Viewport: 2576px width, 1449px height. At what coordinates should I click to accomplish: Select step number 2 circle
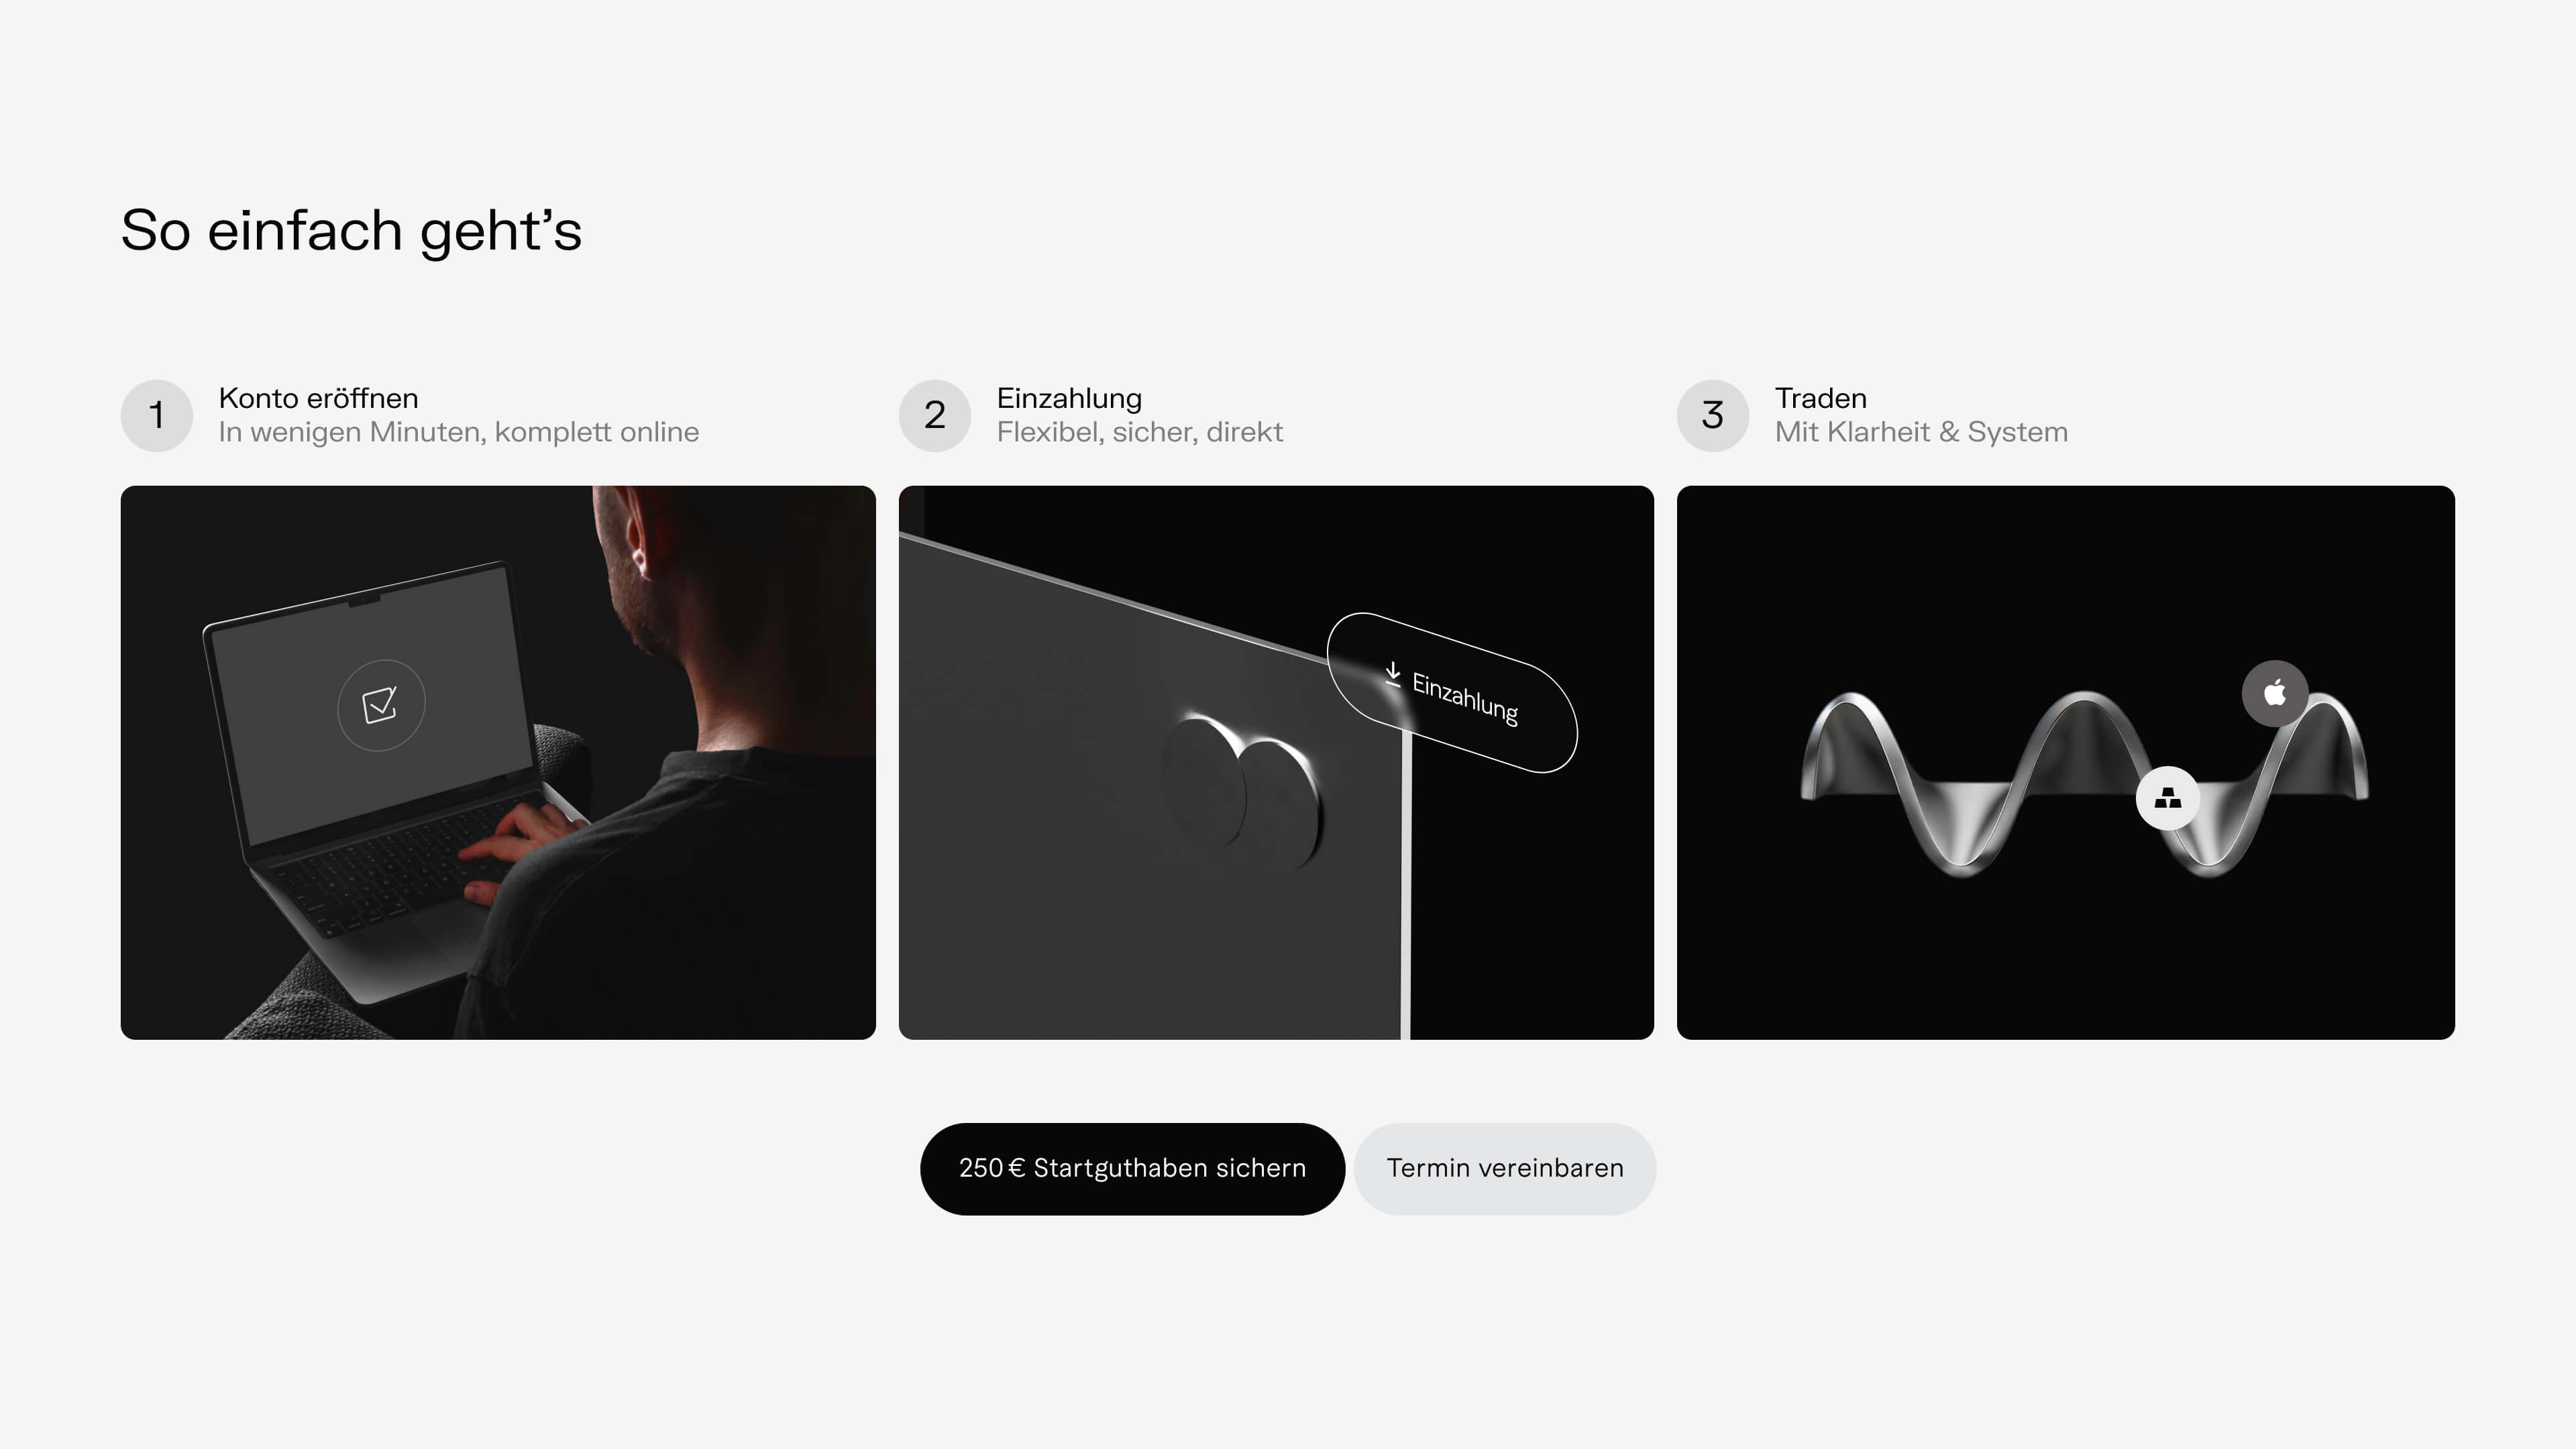pos(935,415)
